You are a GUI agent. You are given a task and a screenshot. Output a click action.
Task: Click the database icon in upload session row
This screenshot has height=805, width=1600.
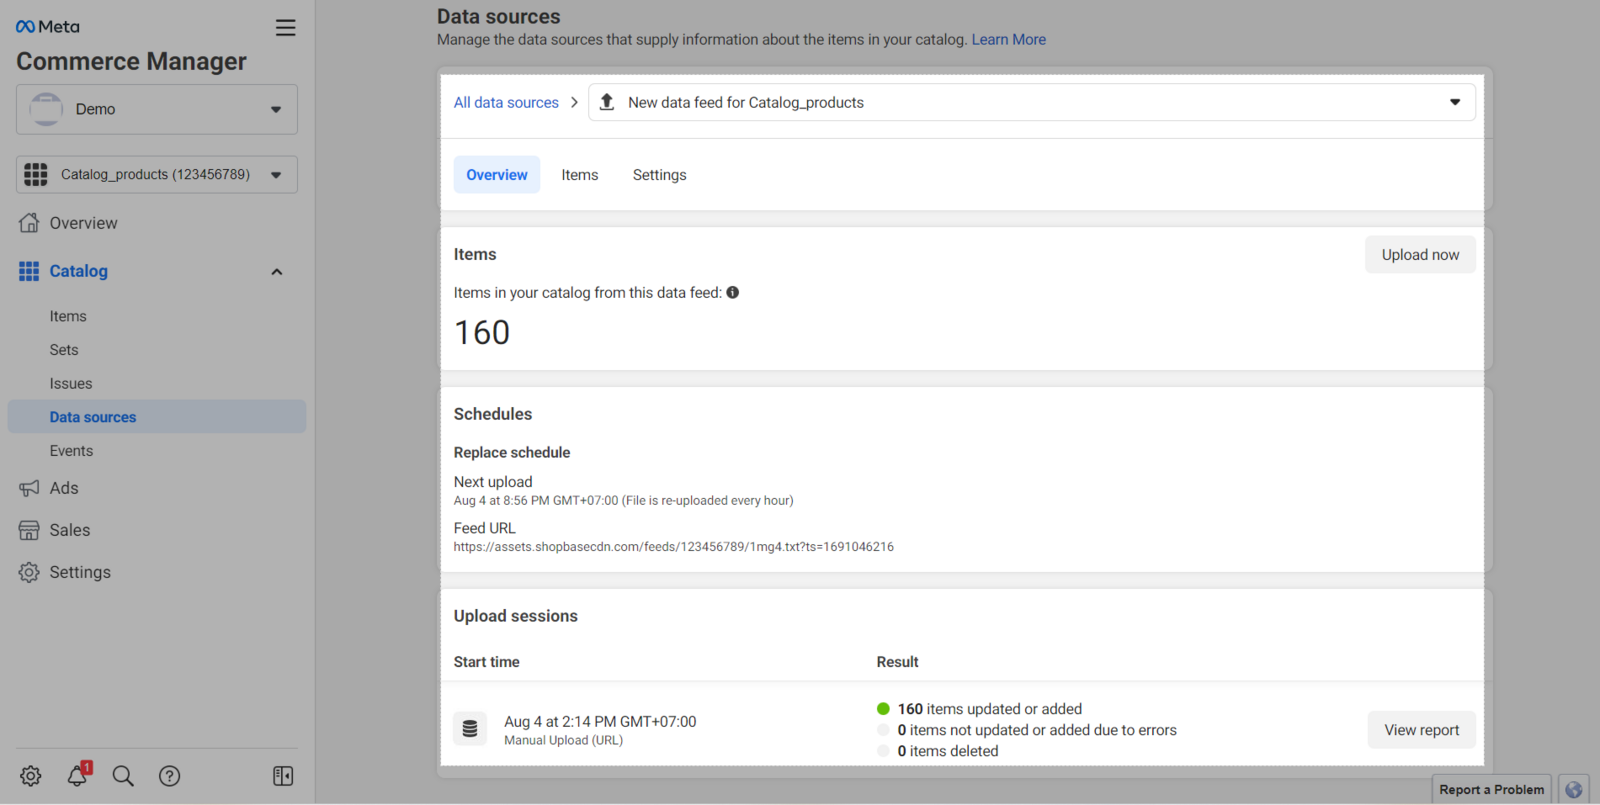tap(470, 729)
